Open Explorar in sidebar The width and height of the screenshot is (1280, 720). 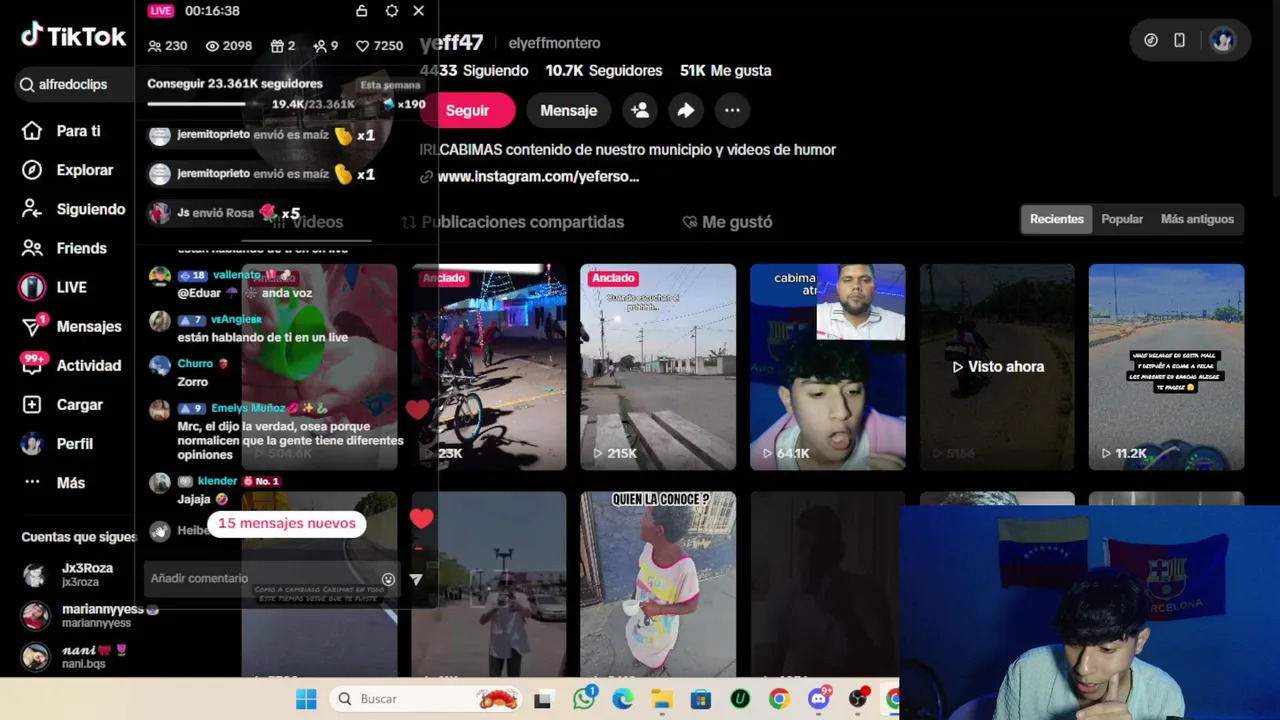[68, 170]
